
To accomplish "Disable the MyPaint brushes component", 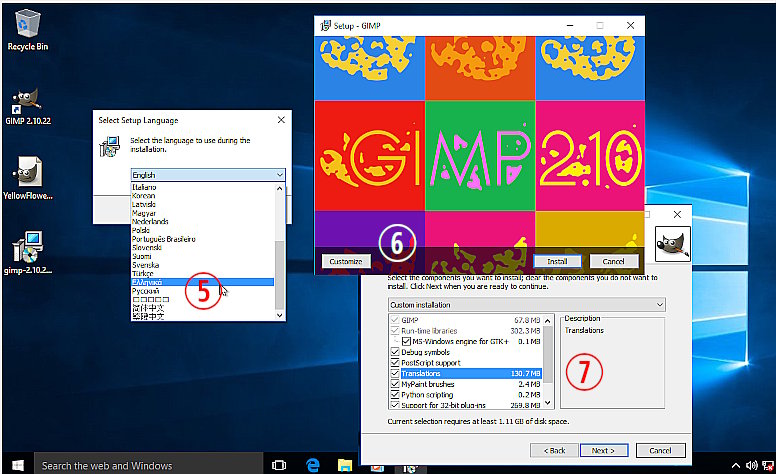I will pos(394,383).
